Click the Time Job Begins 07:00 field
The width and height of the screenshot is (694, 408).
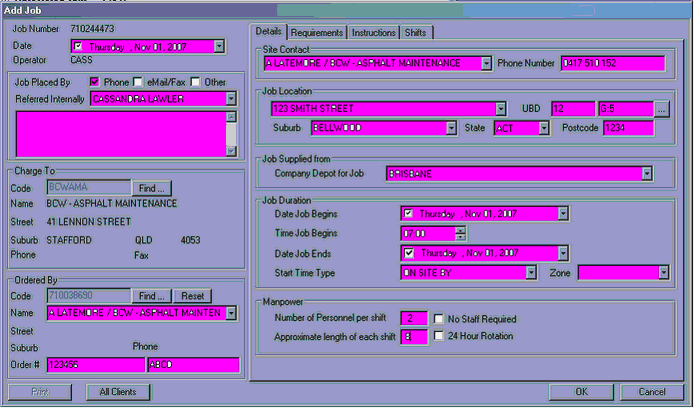428,234
